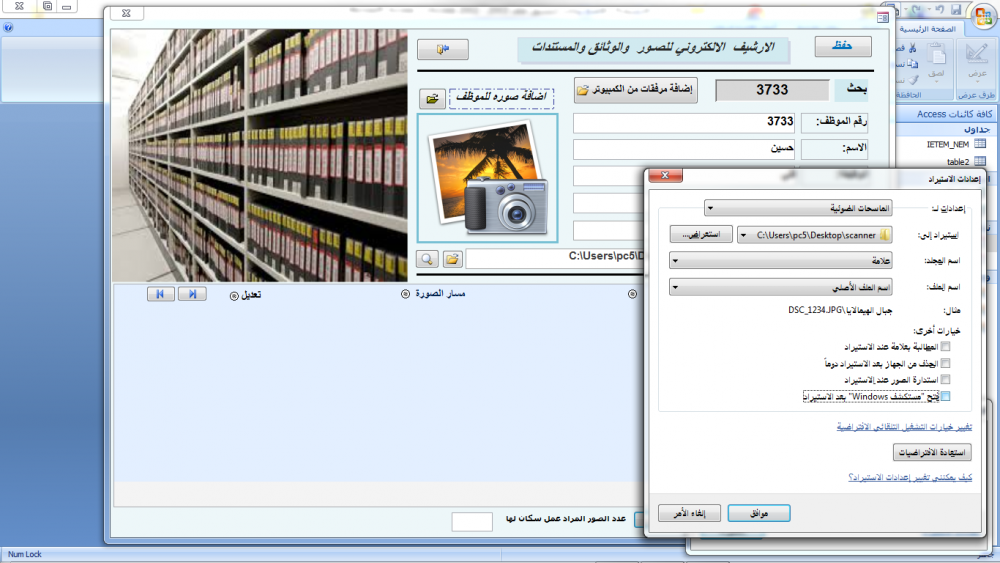Click the View (عرض) design ruler icon

976,55
